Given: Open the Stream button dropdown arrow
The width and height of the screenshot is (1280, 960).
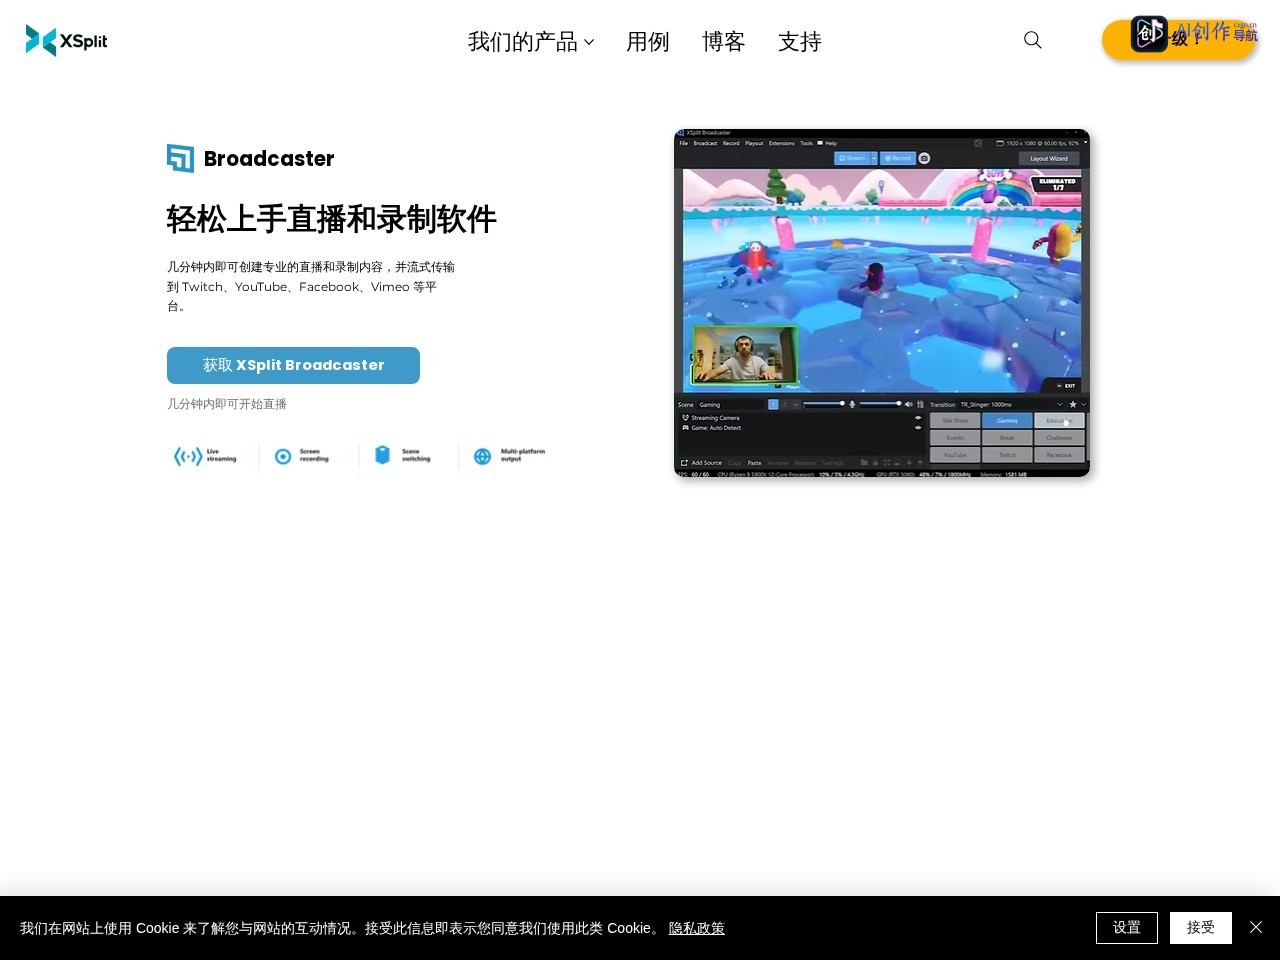Looking at the screenshot, I should 874,158.
